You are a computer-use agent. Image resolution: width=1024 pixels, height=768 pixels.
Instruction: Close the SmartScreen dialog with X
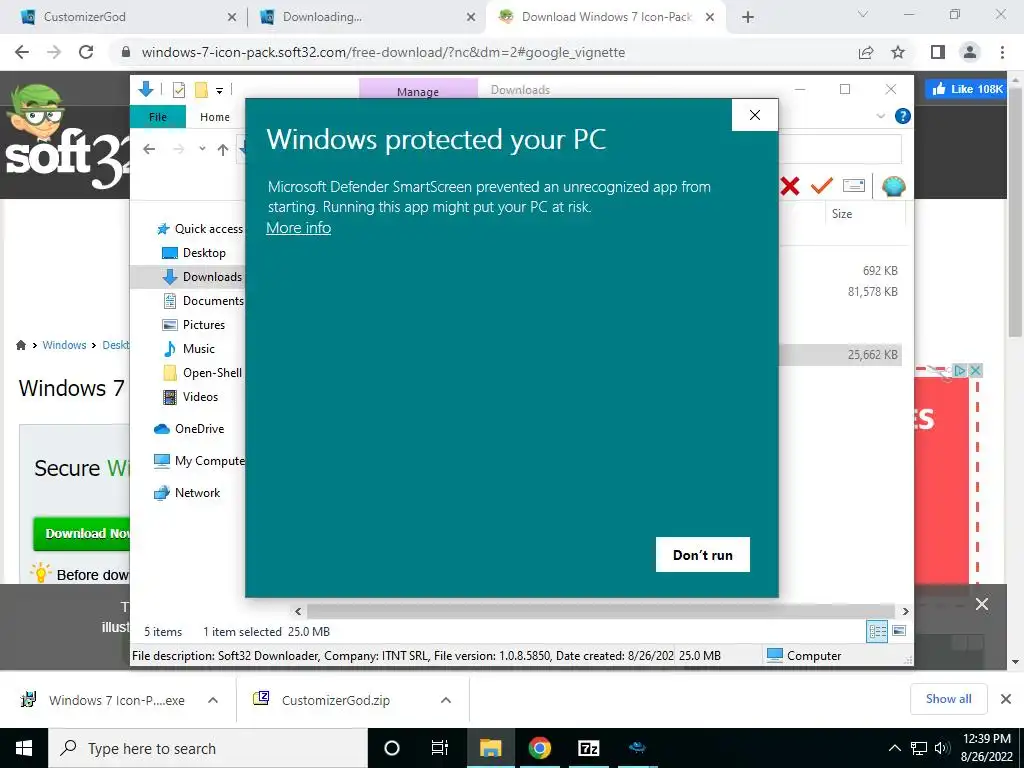click(x=755, y=115)
